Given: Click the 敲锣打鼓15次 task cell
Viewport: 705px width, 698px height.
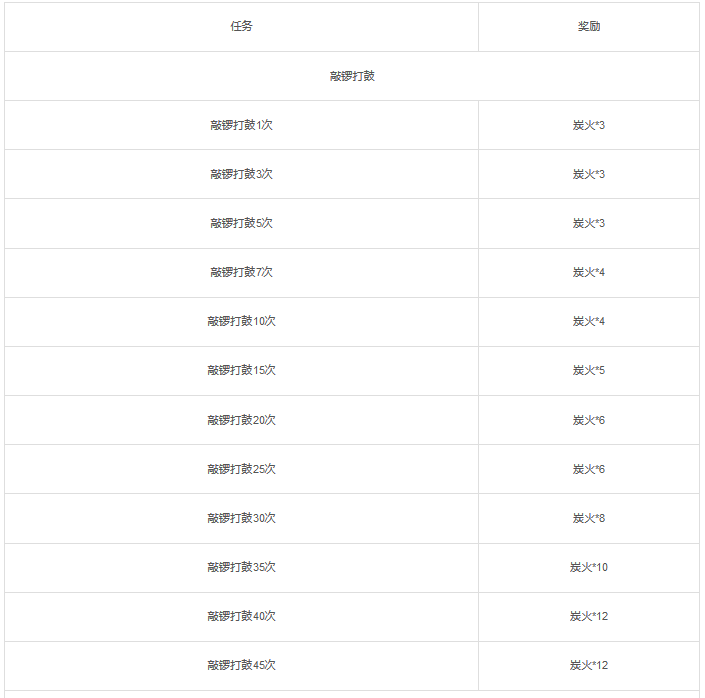Looking at the screenshot, I should click(x=241, y=370).
